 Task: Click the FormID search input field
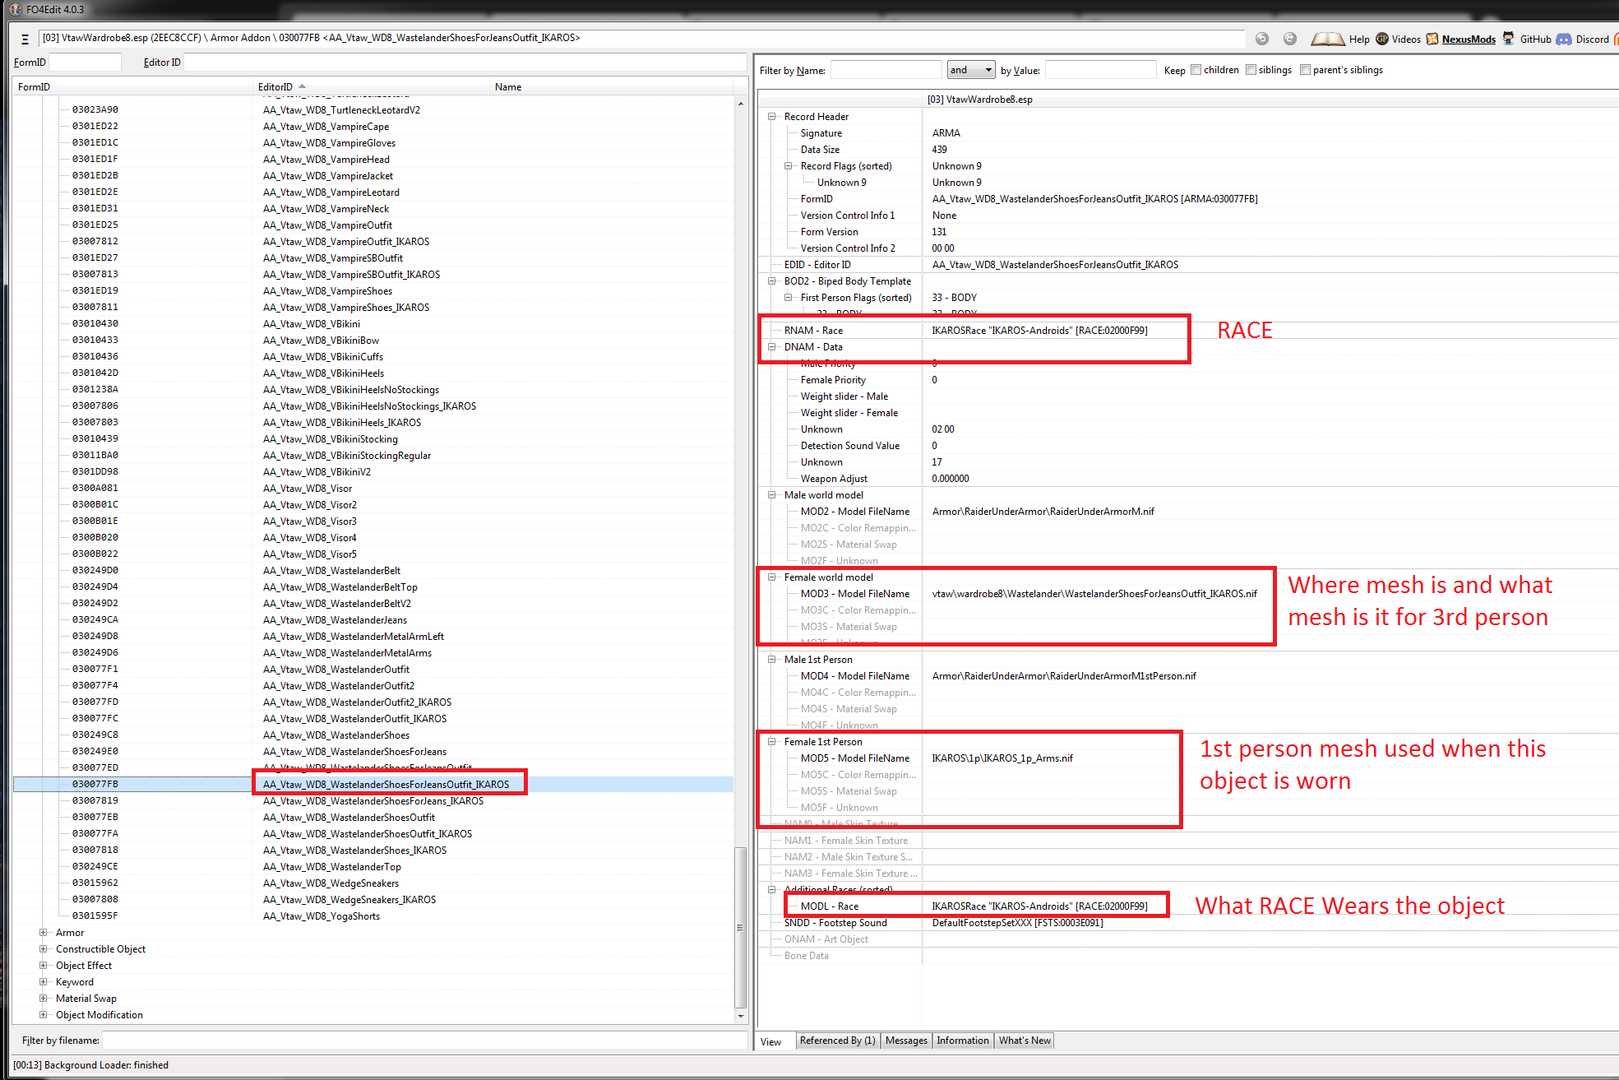click(85, 62)
